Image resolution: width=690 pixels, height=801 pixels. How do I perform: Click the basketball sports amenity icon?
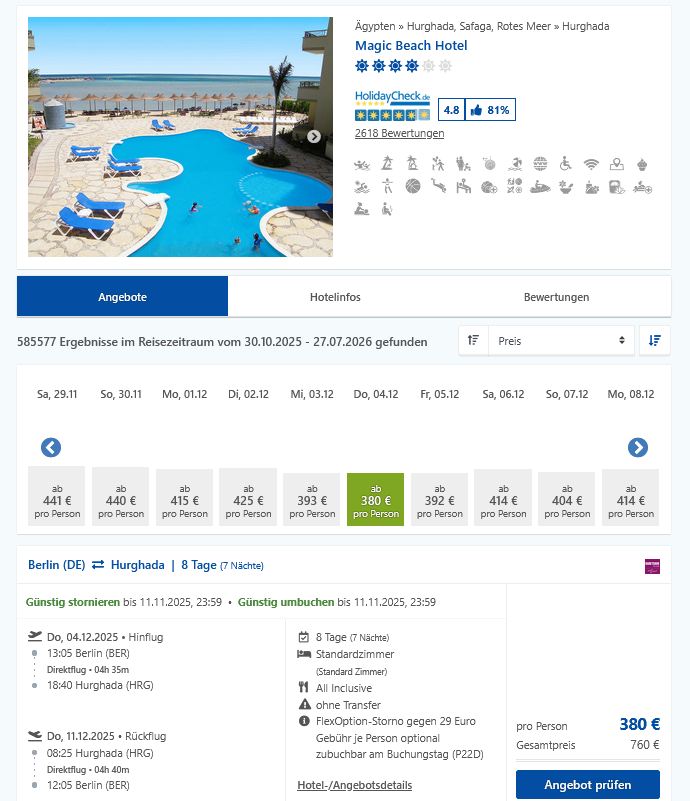pyautogui.click(x=413, y=186)
